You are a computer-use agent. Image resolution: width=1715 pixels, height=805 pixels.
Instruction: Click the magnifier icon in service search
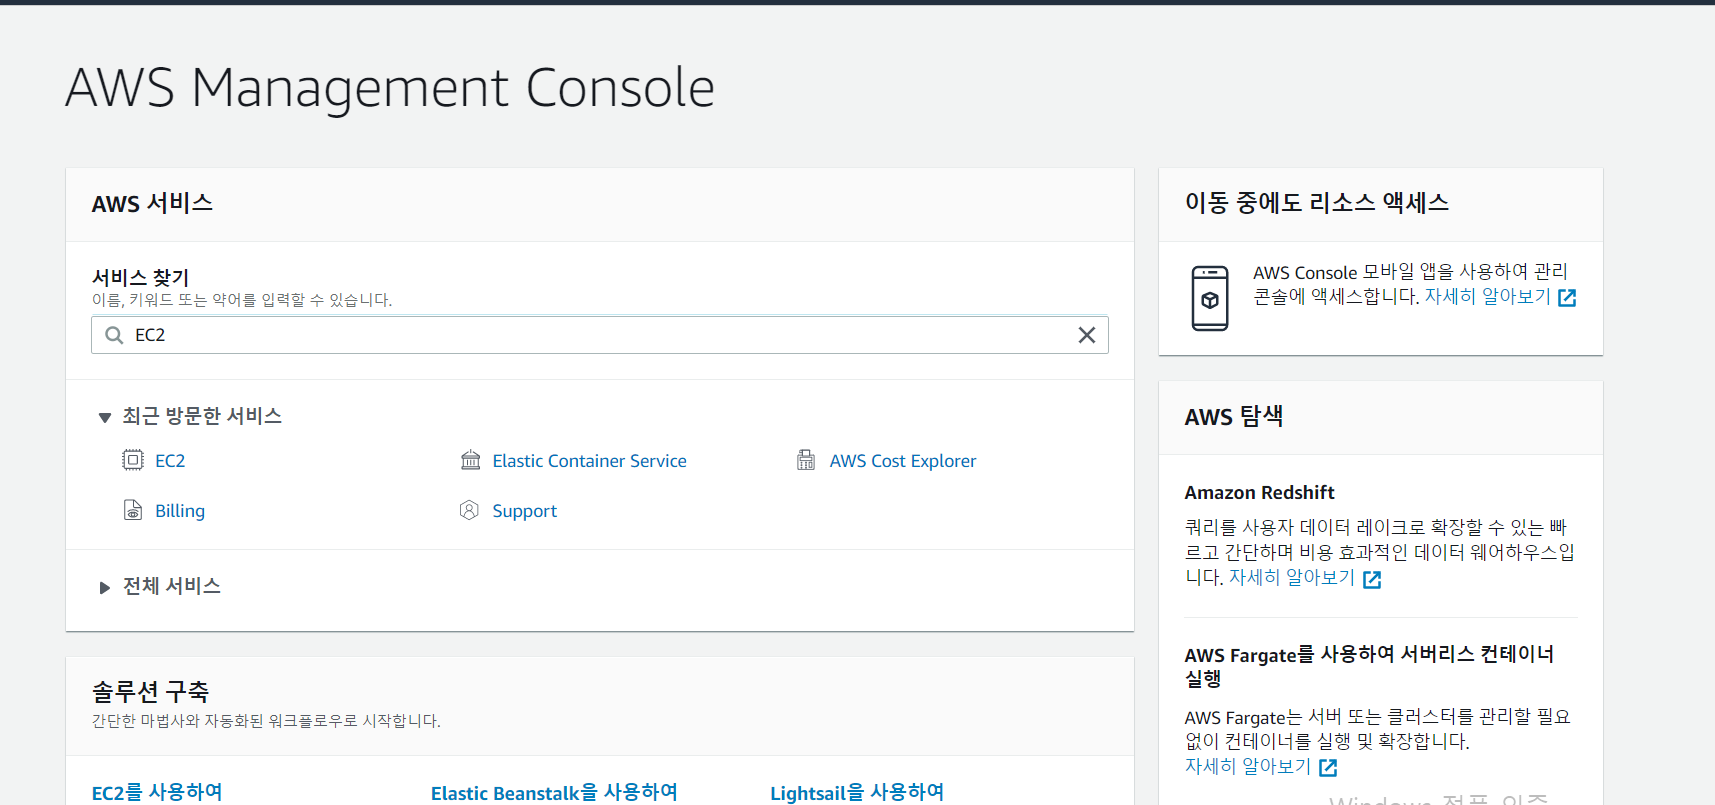(114, 335)
